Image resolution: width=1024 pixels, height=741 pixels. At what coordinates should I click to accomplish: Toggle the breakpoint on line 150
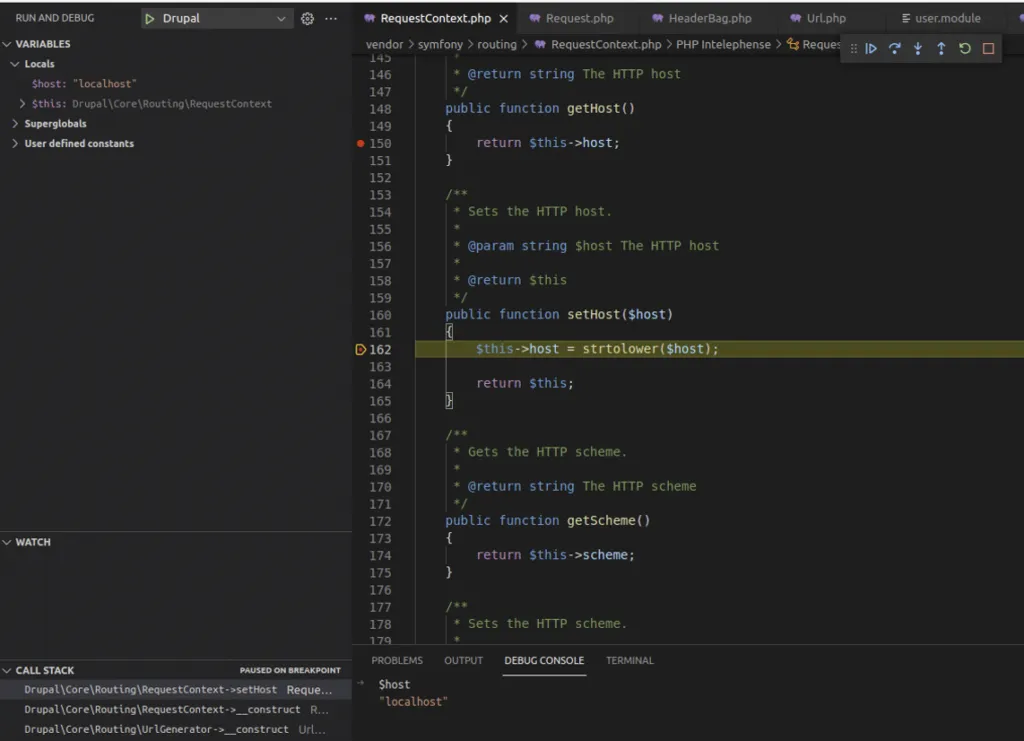(360, 143)
